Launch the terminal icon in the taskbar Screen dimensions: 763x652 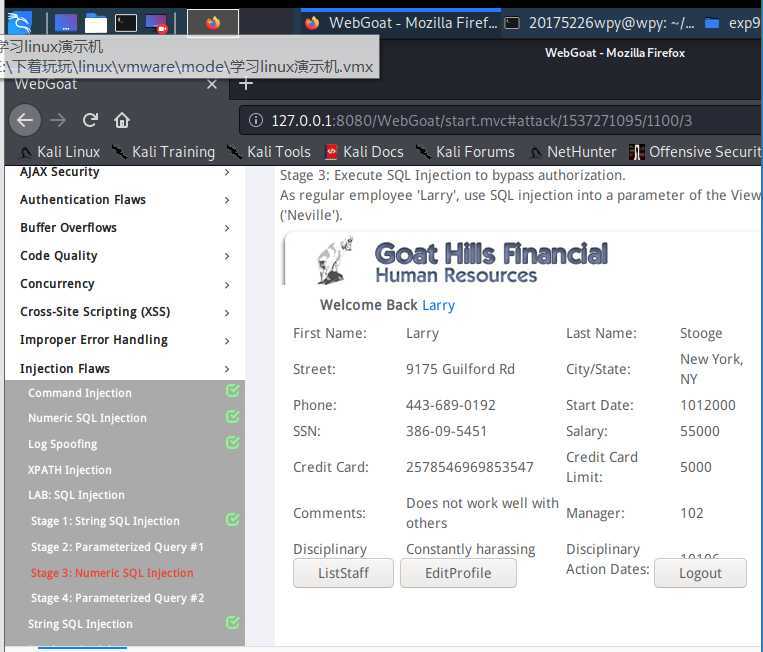click(126, 23)
